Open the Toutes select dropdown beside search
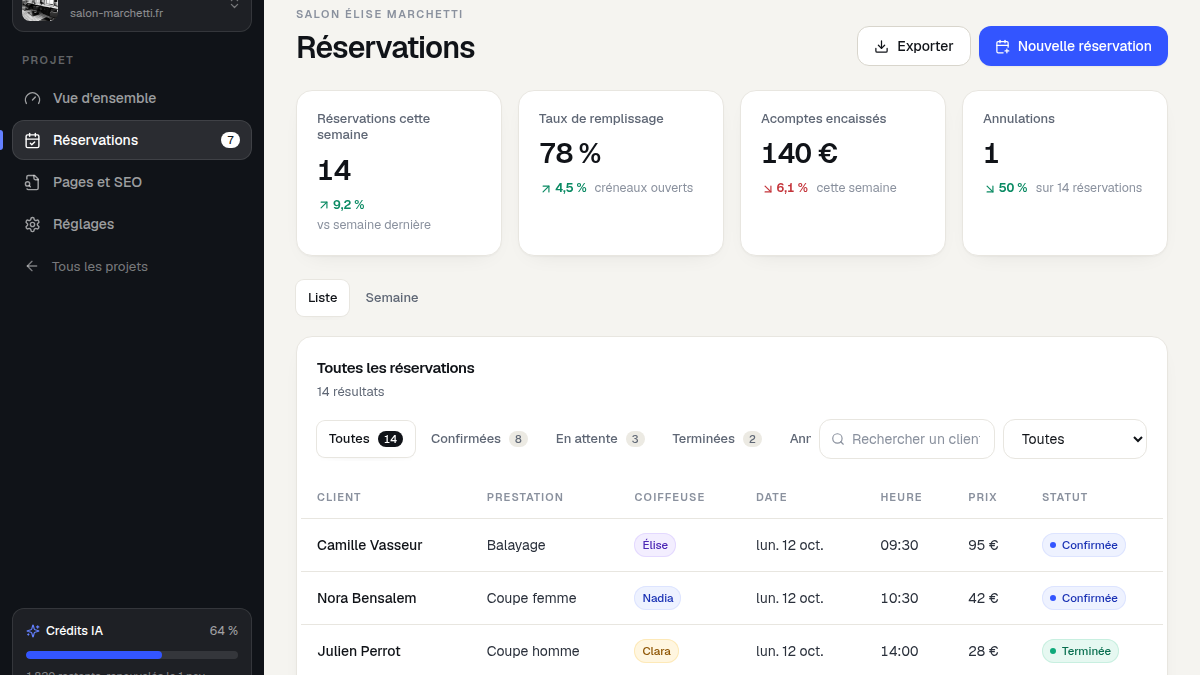Image resolution: width=1200 pixels, height=675 pixels. 1075,439
